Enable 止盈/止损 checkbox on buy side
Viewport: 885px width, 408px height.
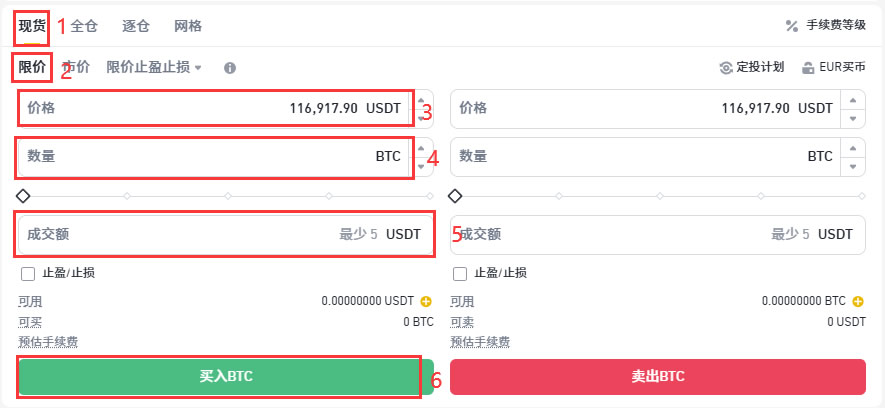[x=28, y=274]
